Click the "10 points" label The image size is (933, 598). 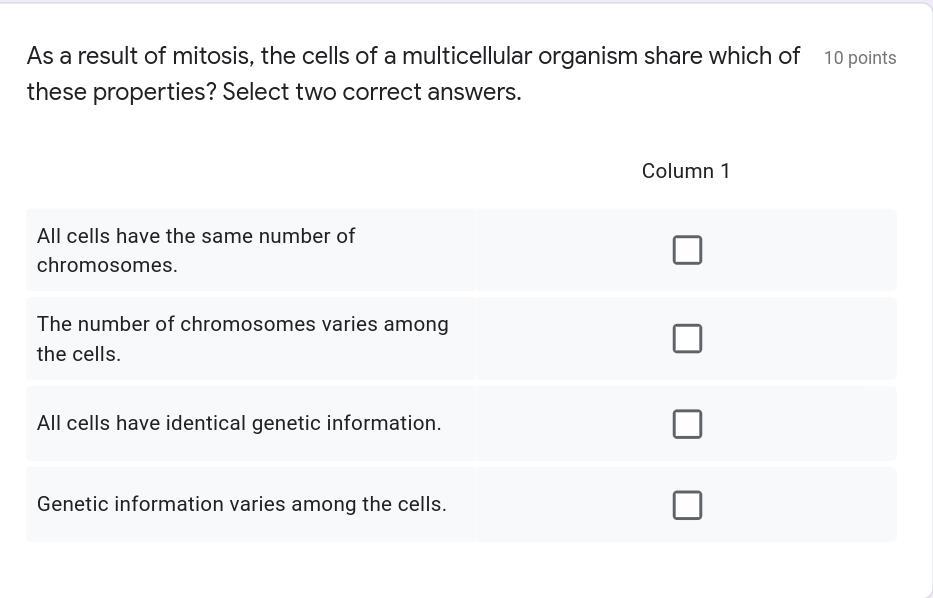click(860, 58)
